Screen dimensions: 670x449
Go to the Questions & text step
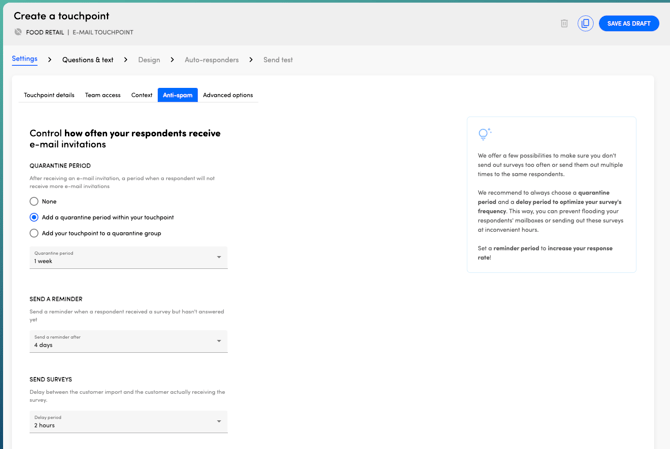point(88,60)
